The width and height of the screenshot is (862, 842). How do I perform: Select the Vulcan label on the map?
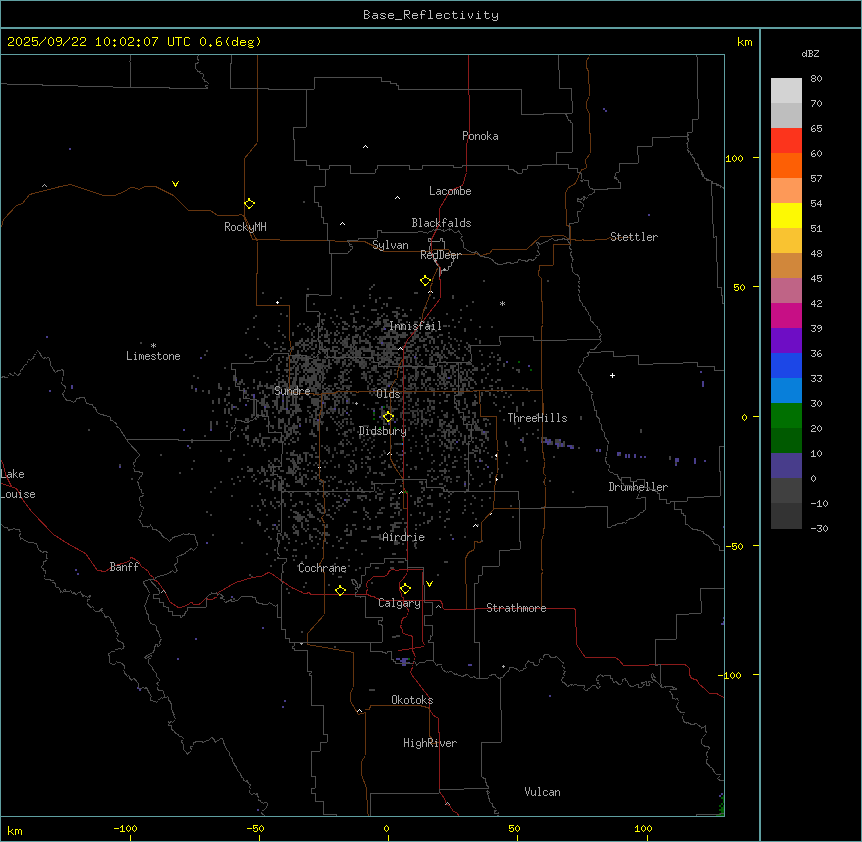[x=542, y=792]
